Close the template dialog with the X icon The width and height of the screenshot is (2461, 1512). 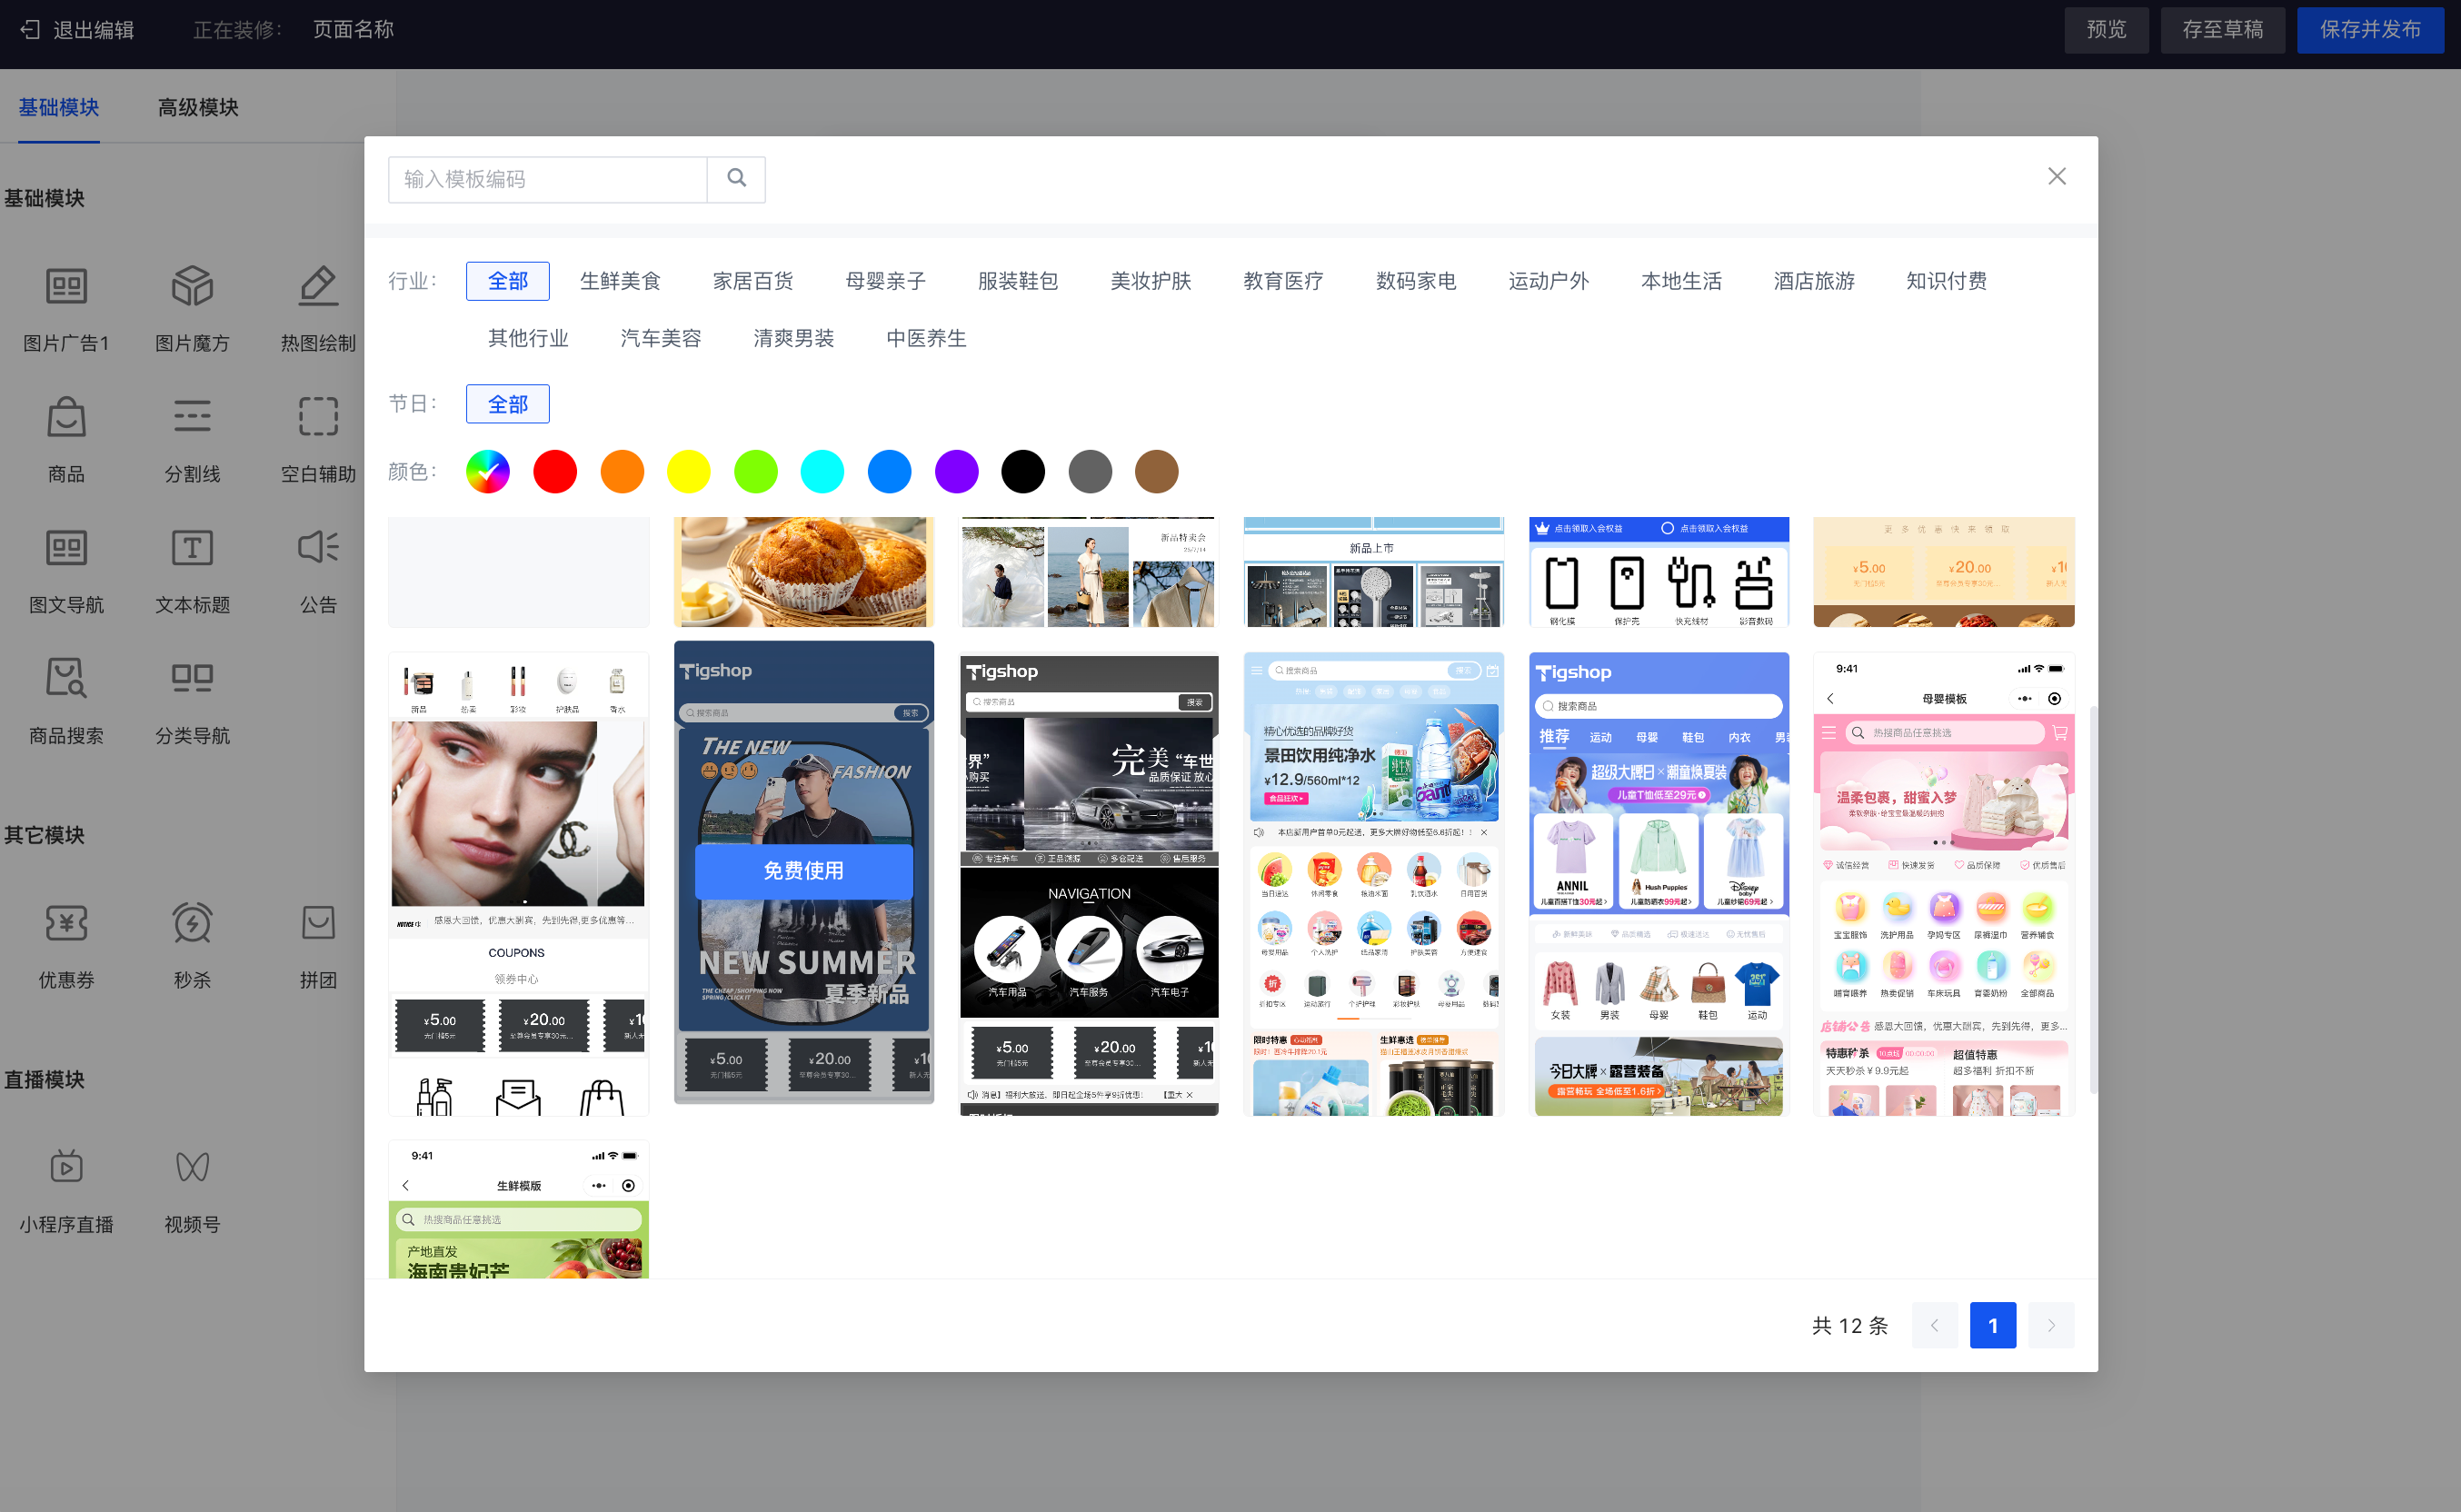(2057, 176)
